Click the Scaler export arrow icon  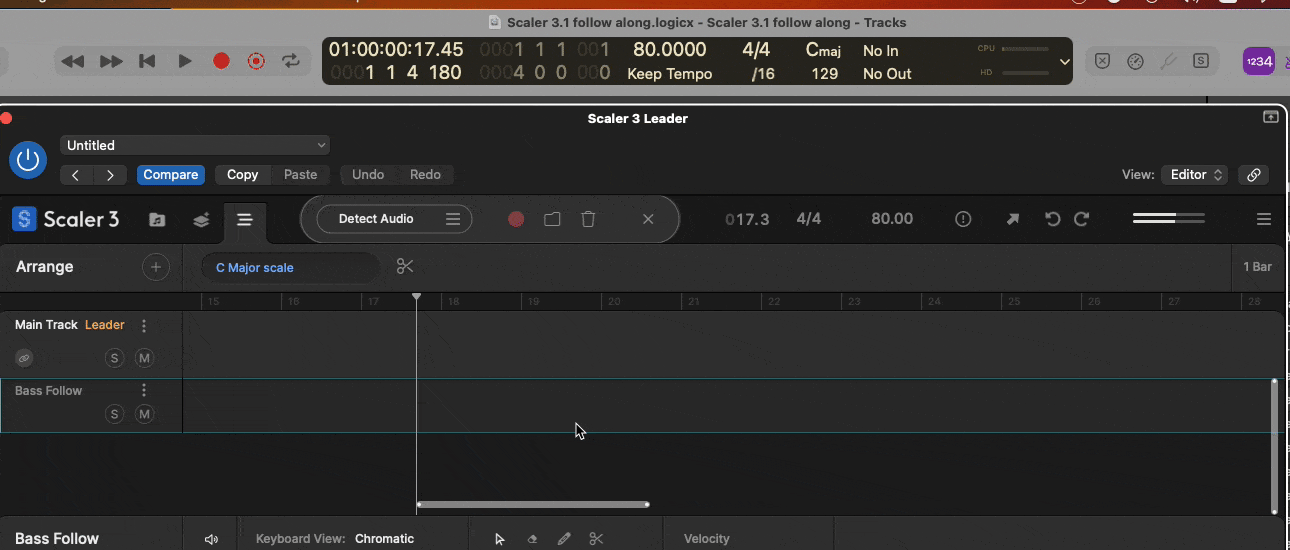point(1013,219)
